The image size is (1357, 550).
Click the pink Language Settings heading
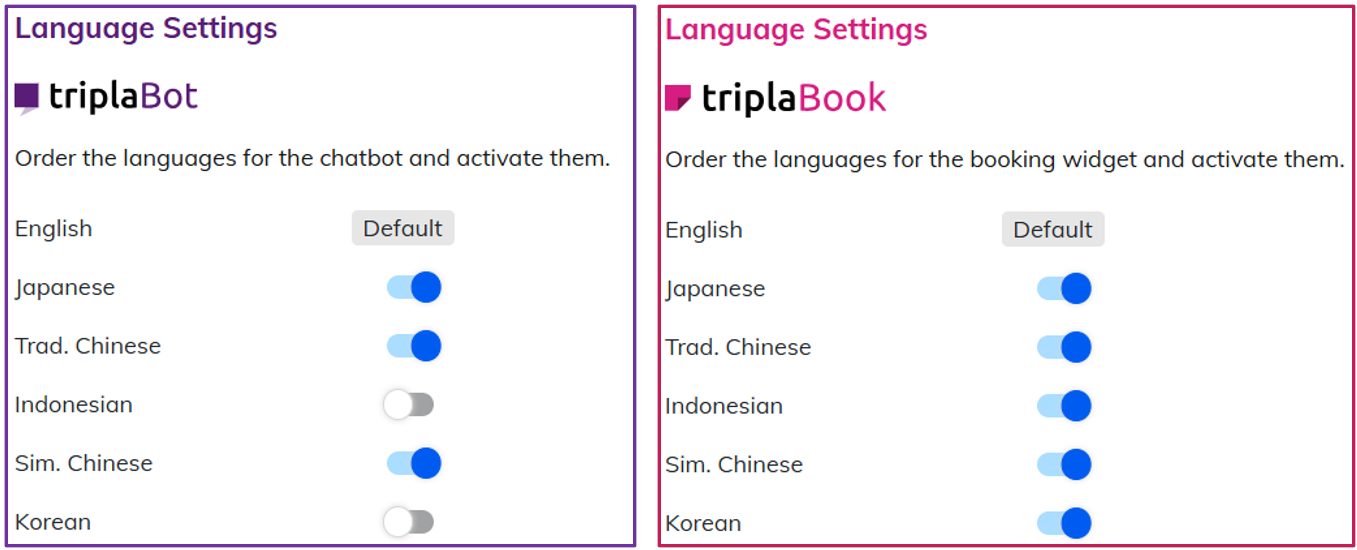pyautogui.click(x=796, y=30)
